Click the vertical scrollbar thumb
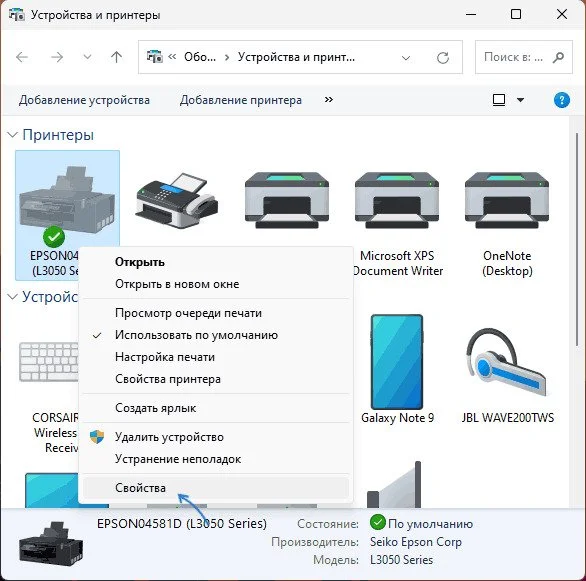Image resolution: width=586 pixels, height=581 pixels. click(578, 239)
